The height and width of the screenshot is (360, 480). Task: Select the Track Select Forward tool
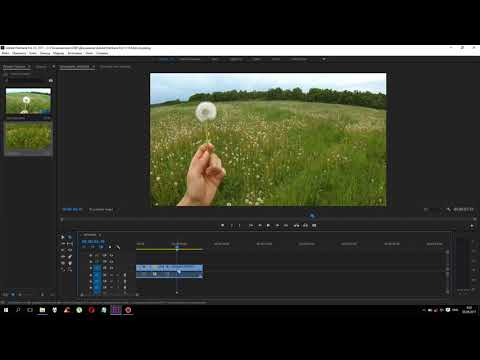pos(70,237)
